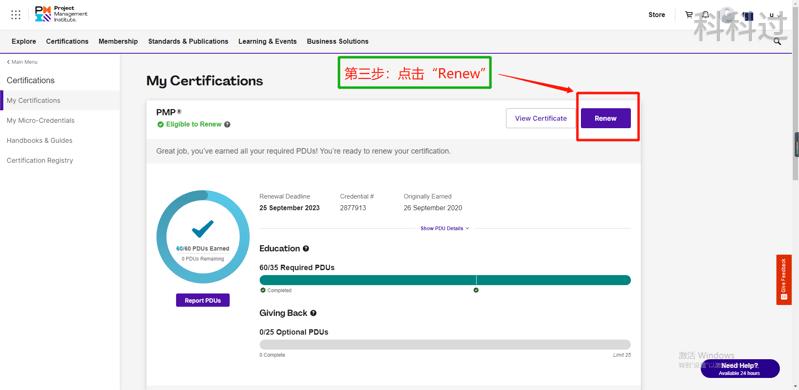Click the help icon next to Education
799x390 pixels.
[x=306, y=249]
